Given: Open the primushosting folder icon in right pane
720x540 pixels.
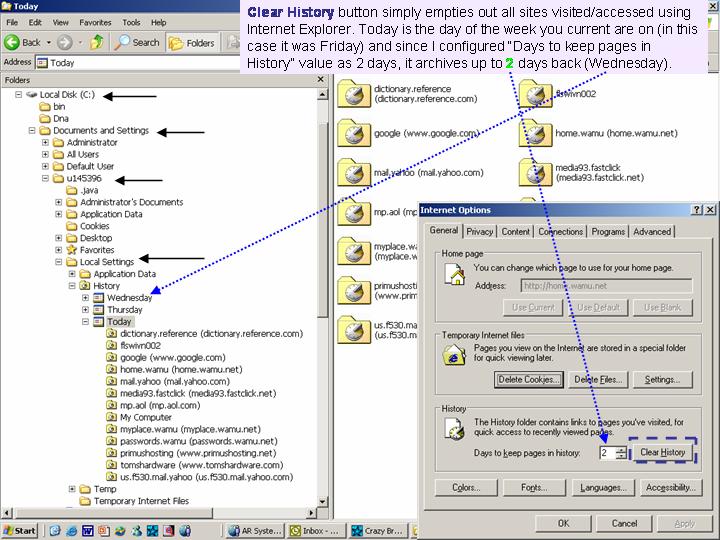Looking at the screenshot, I should click(354, 291).
